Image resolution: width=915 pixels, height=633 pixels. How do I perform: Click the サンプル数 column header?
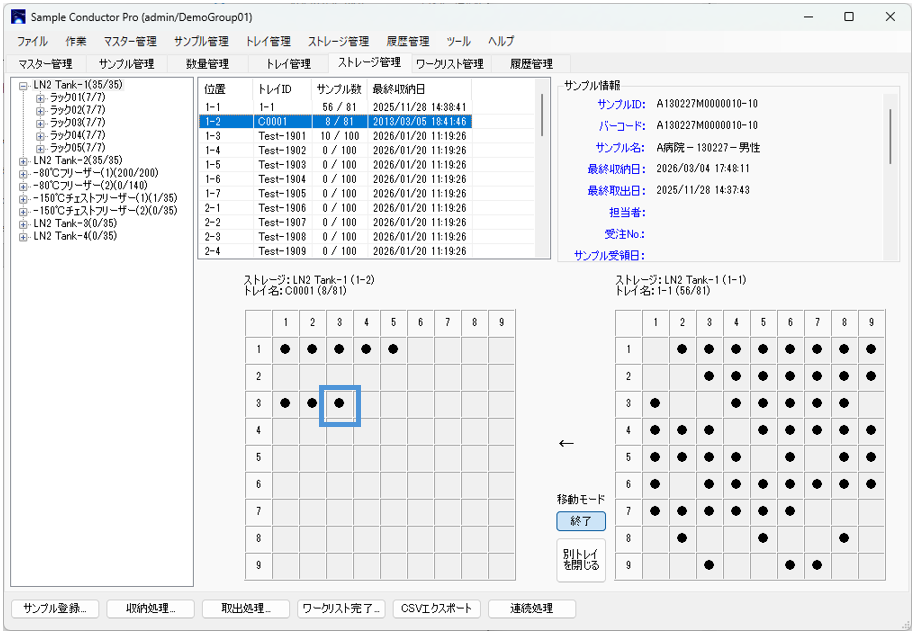[x=338, y=89]
